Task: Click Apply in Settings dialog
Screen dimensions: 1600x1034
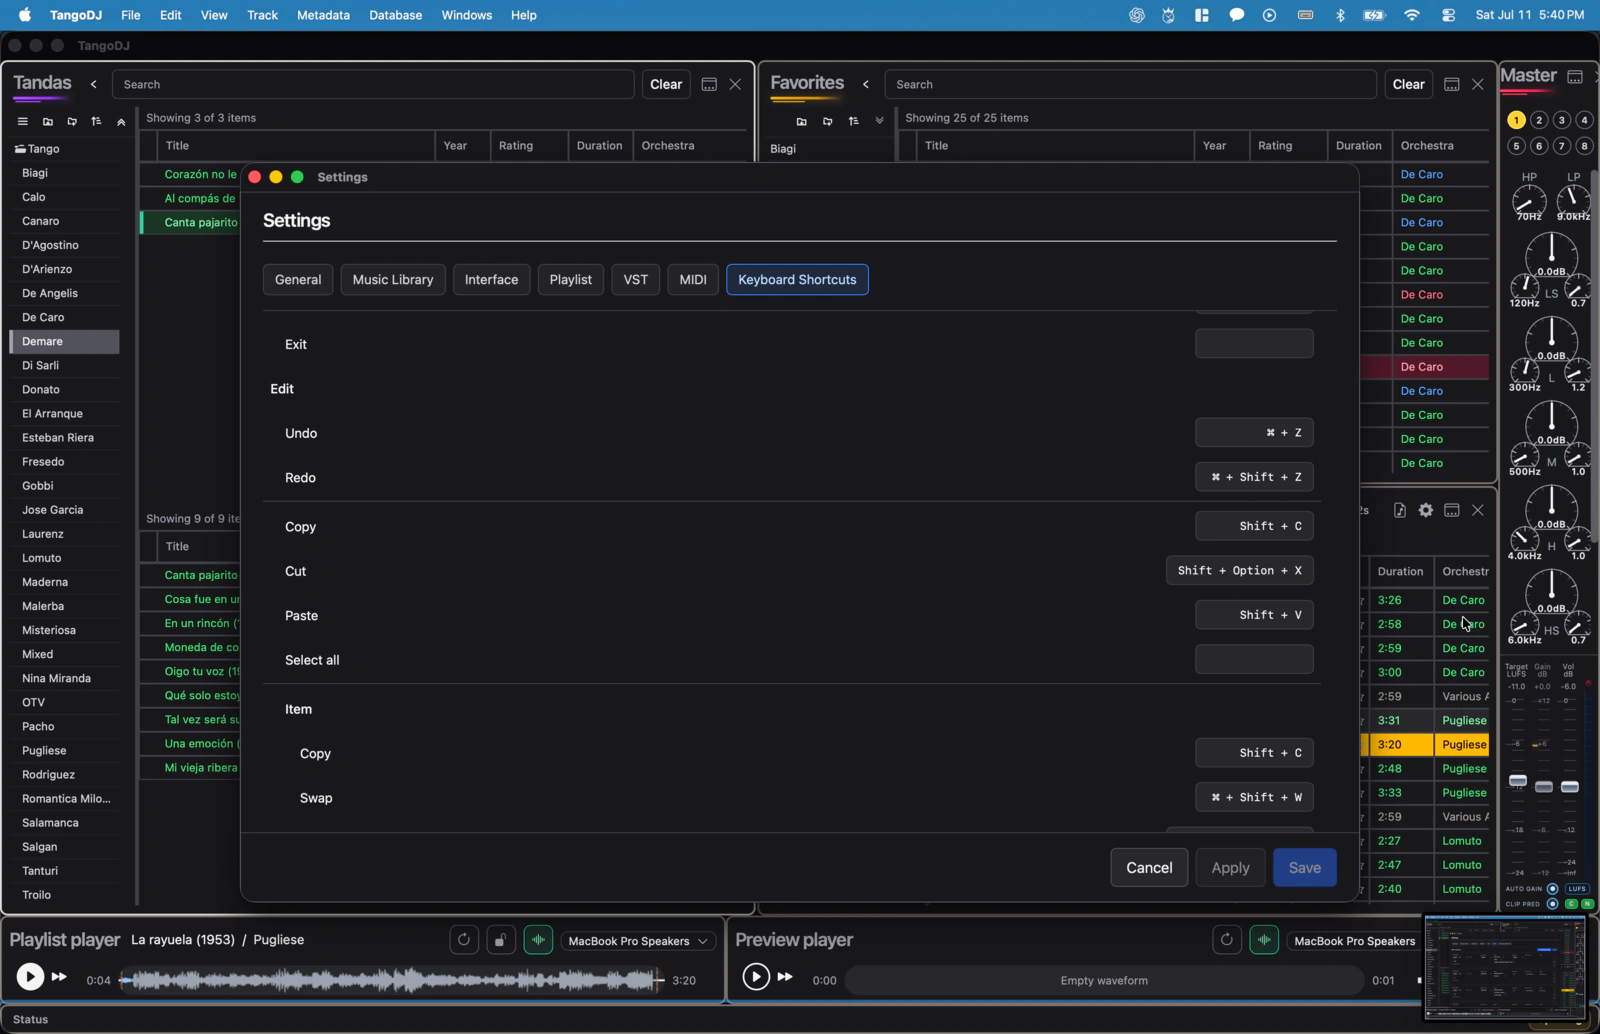Action: (x=1230, y=868)
